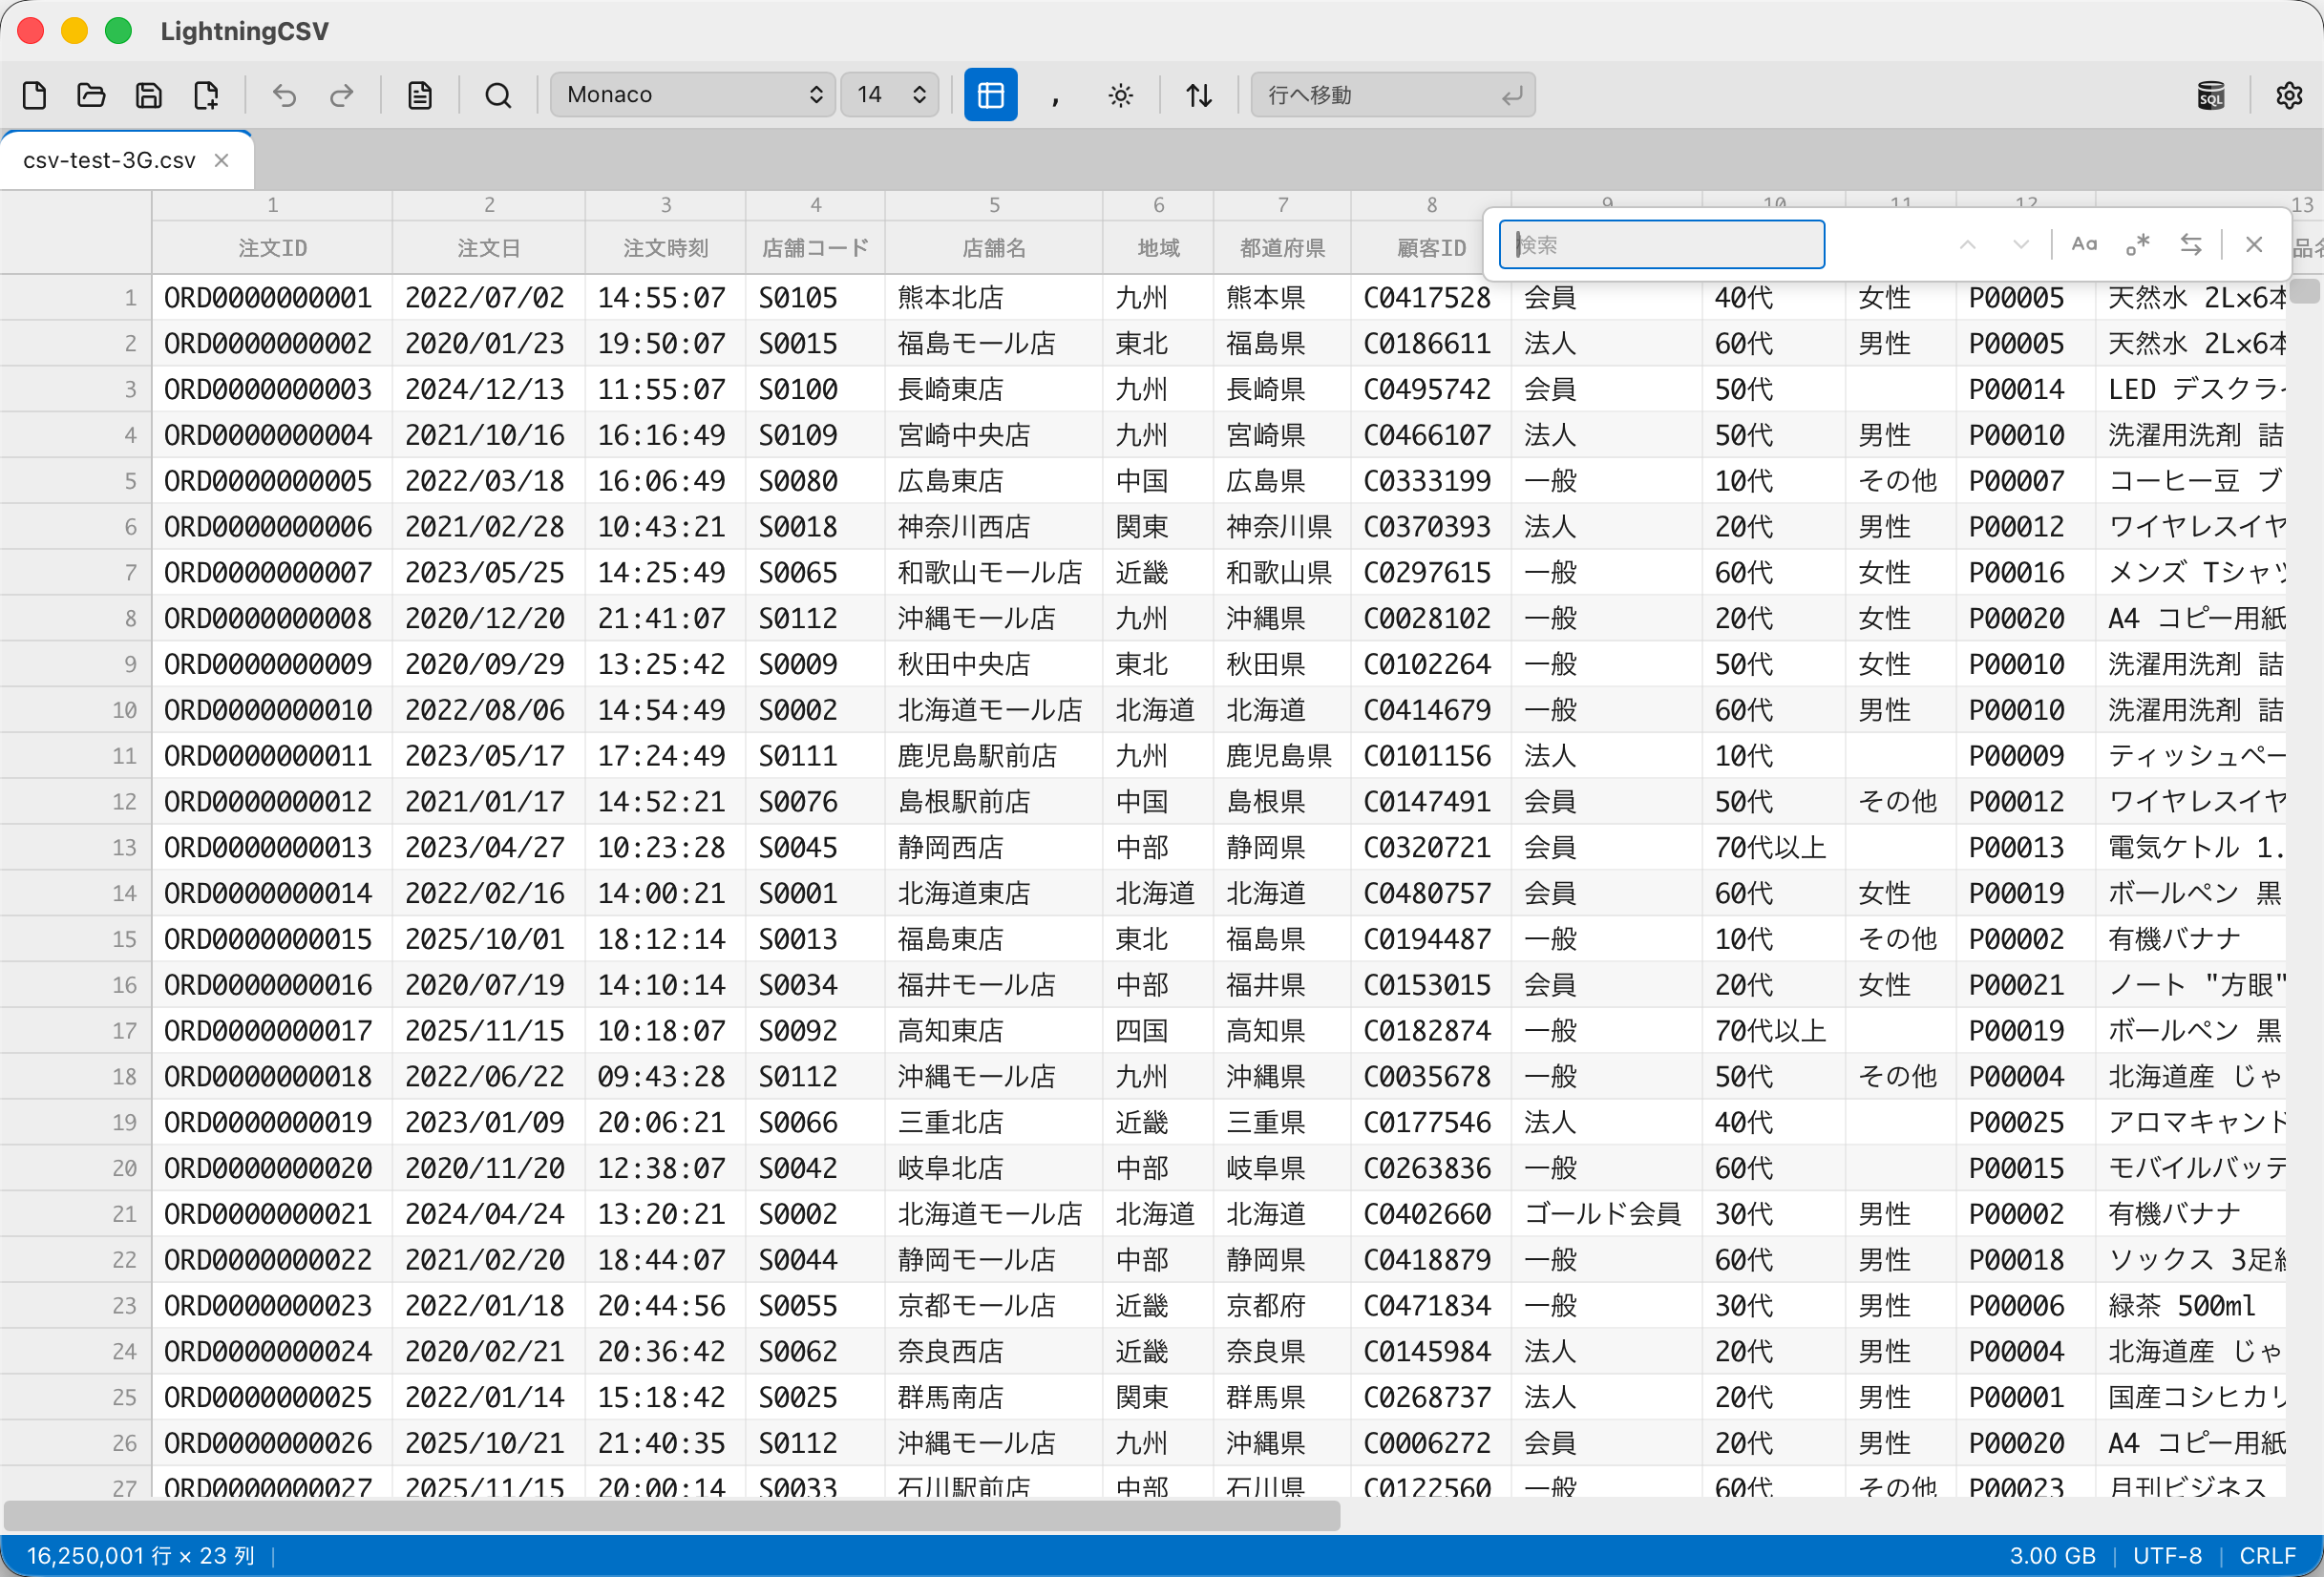Open the text document view icon
Screen dimensions: 2324x1577
coord(420,95)
